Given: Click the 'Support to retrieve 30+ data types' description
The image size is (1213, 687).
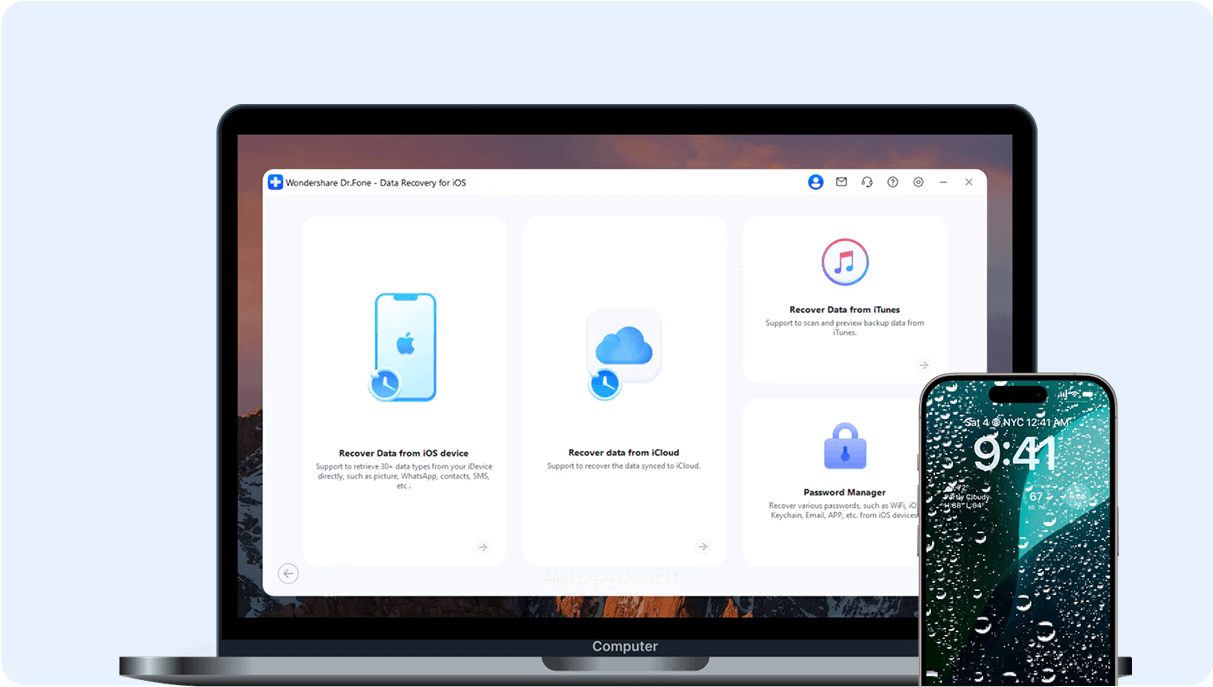Looking at the screenshot, I should (404, 476).
